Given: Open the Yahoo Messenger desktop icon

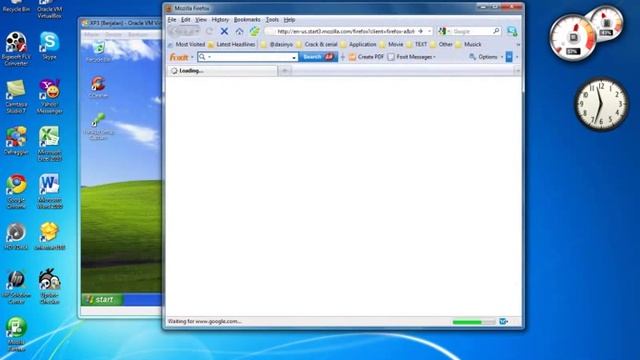Looking at the screenshot, I should point(49,96).
